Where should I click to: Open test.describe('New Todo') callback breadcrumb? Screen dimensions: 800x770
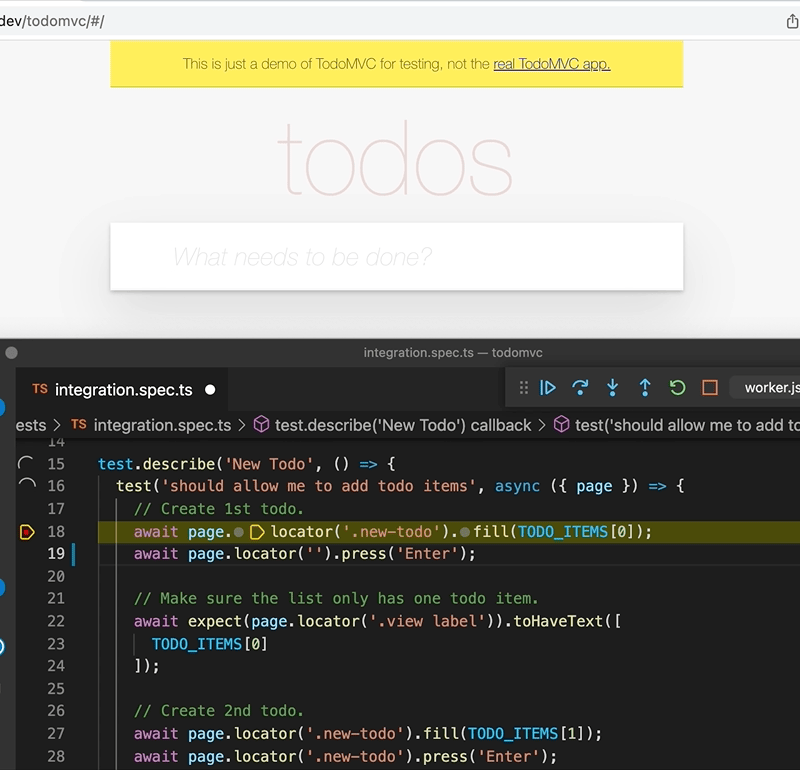point(403,425)
